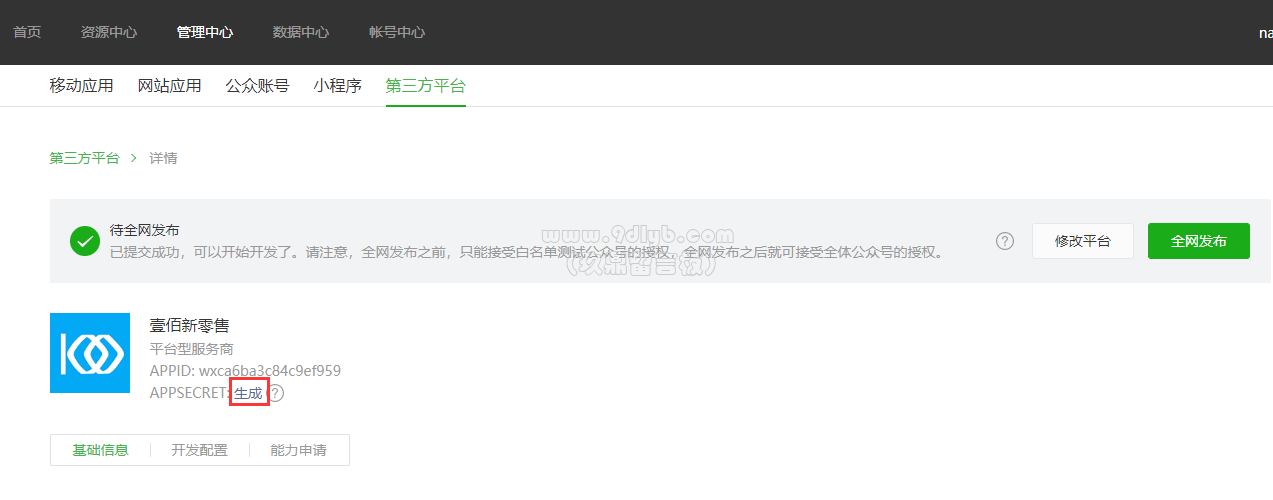Click the 平台型服务商 label
The image size is (1273, 500).
[x=192, y=349]
